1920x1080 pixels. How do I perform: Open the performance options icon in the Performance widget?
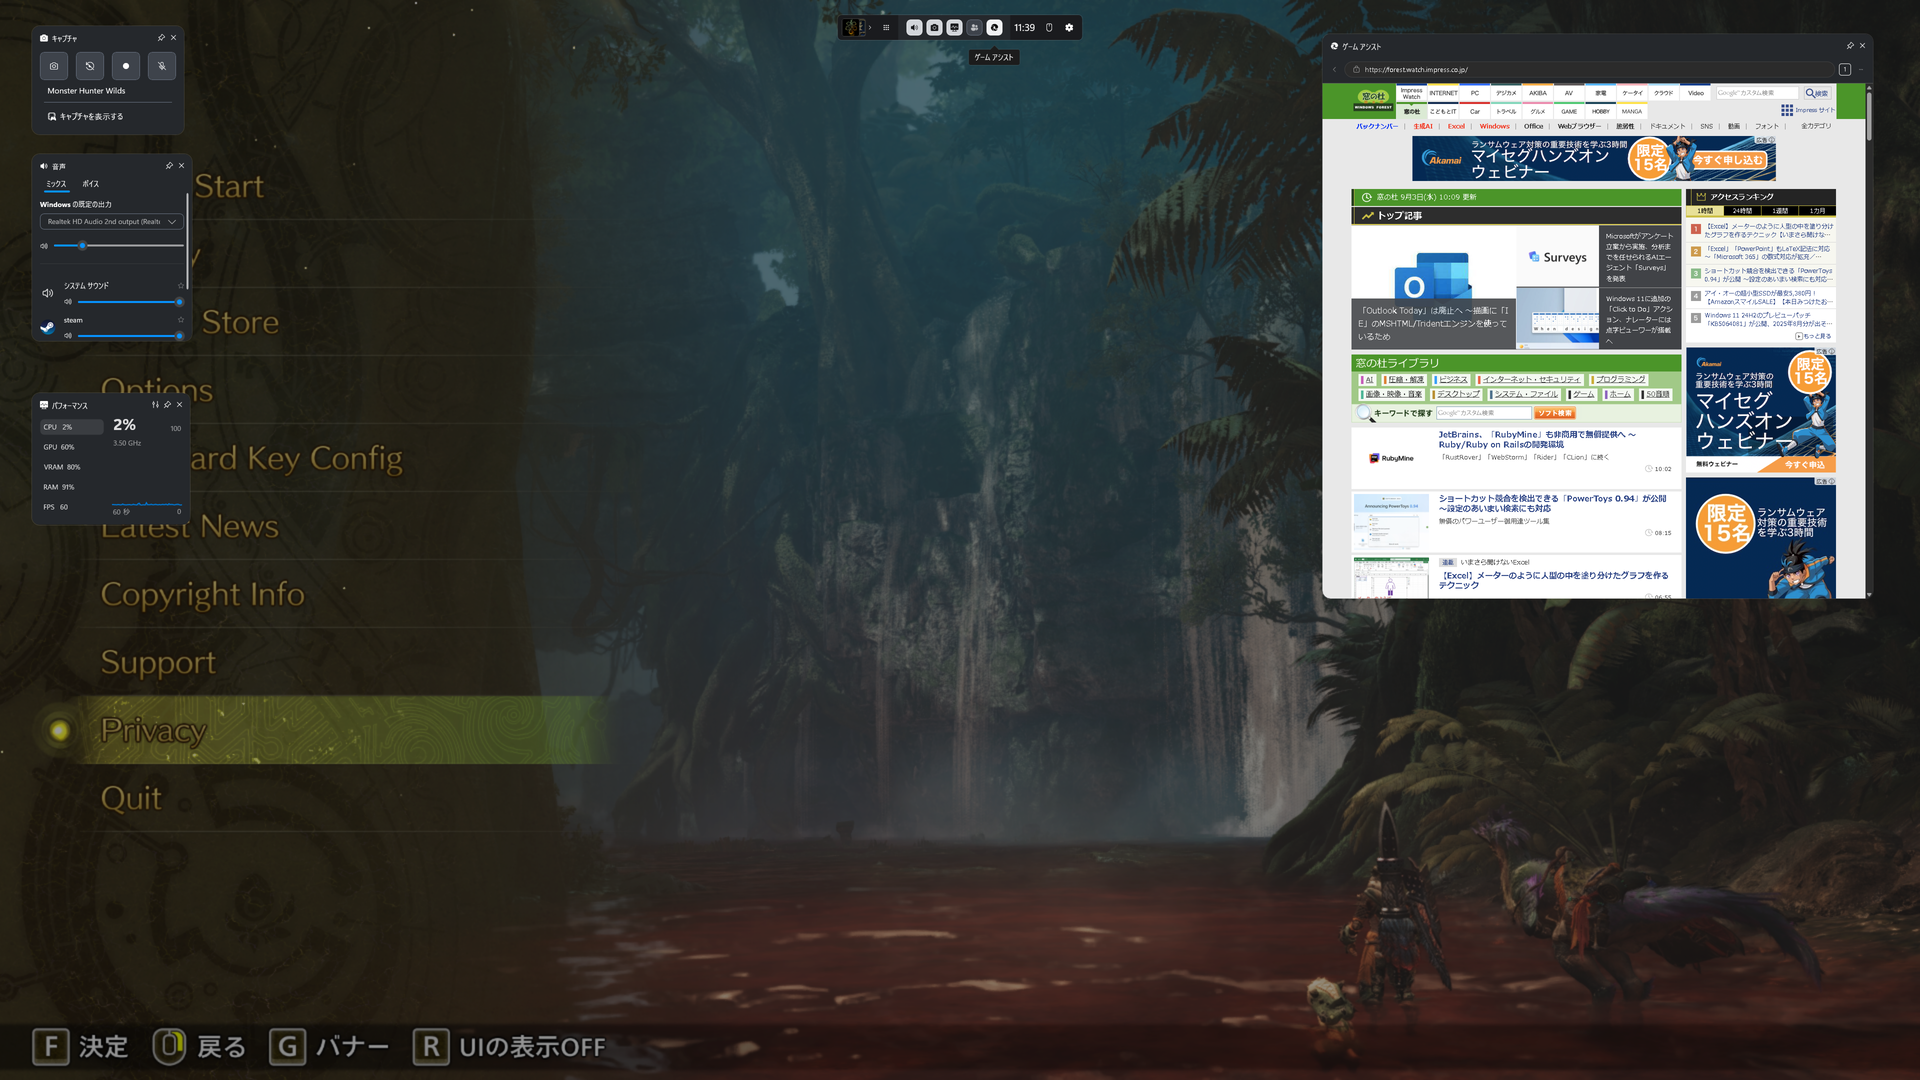click(155, 405)
